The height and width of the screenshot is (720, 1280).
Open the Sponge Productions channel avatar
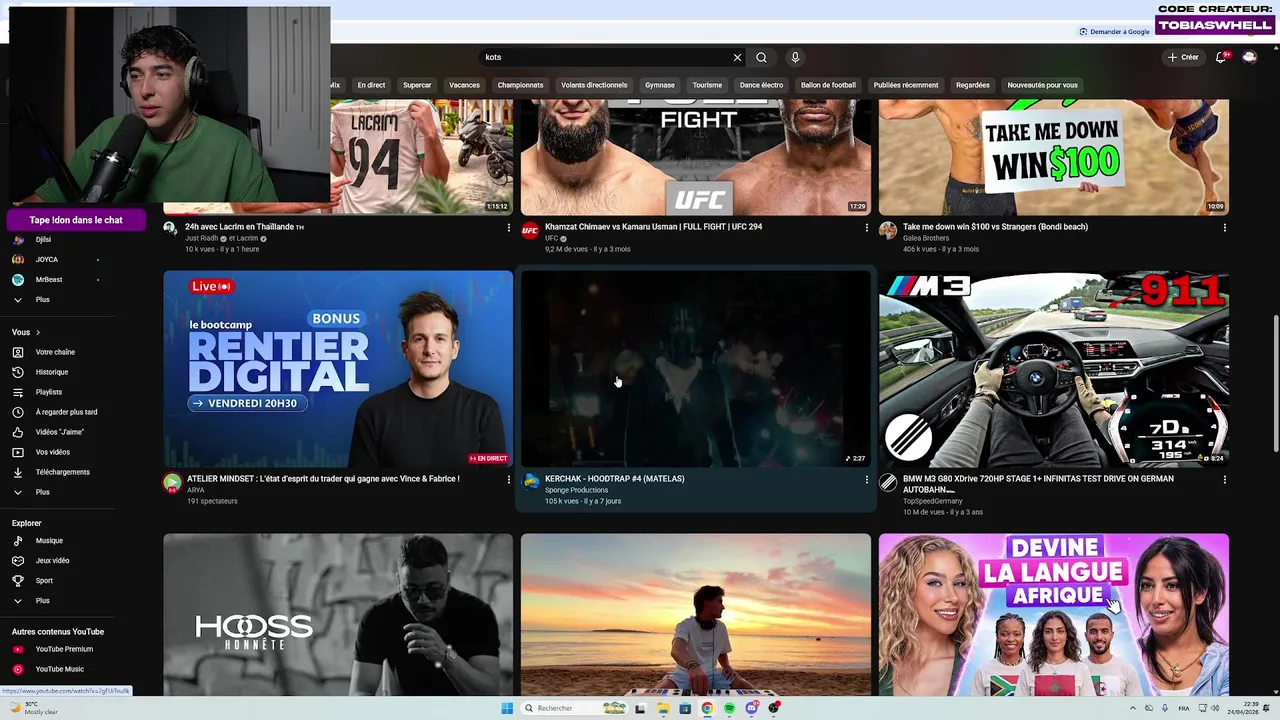530,483
